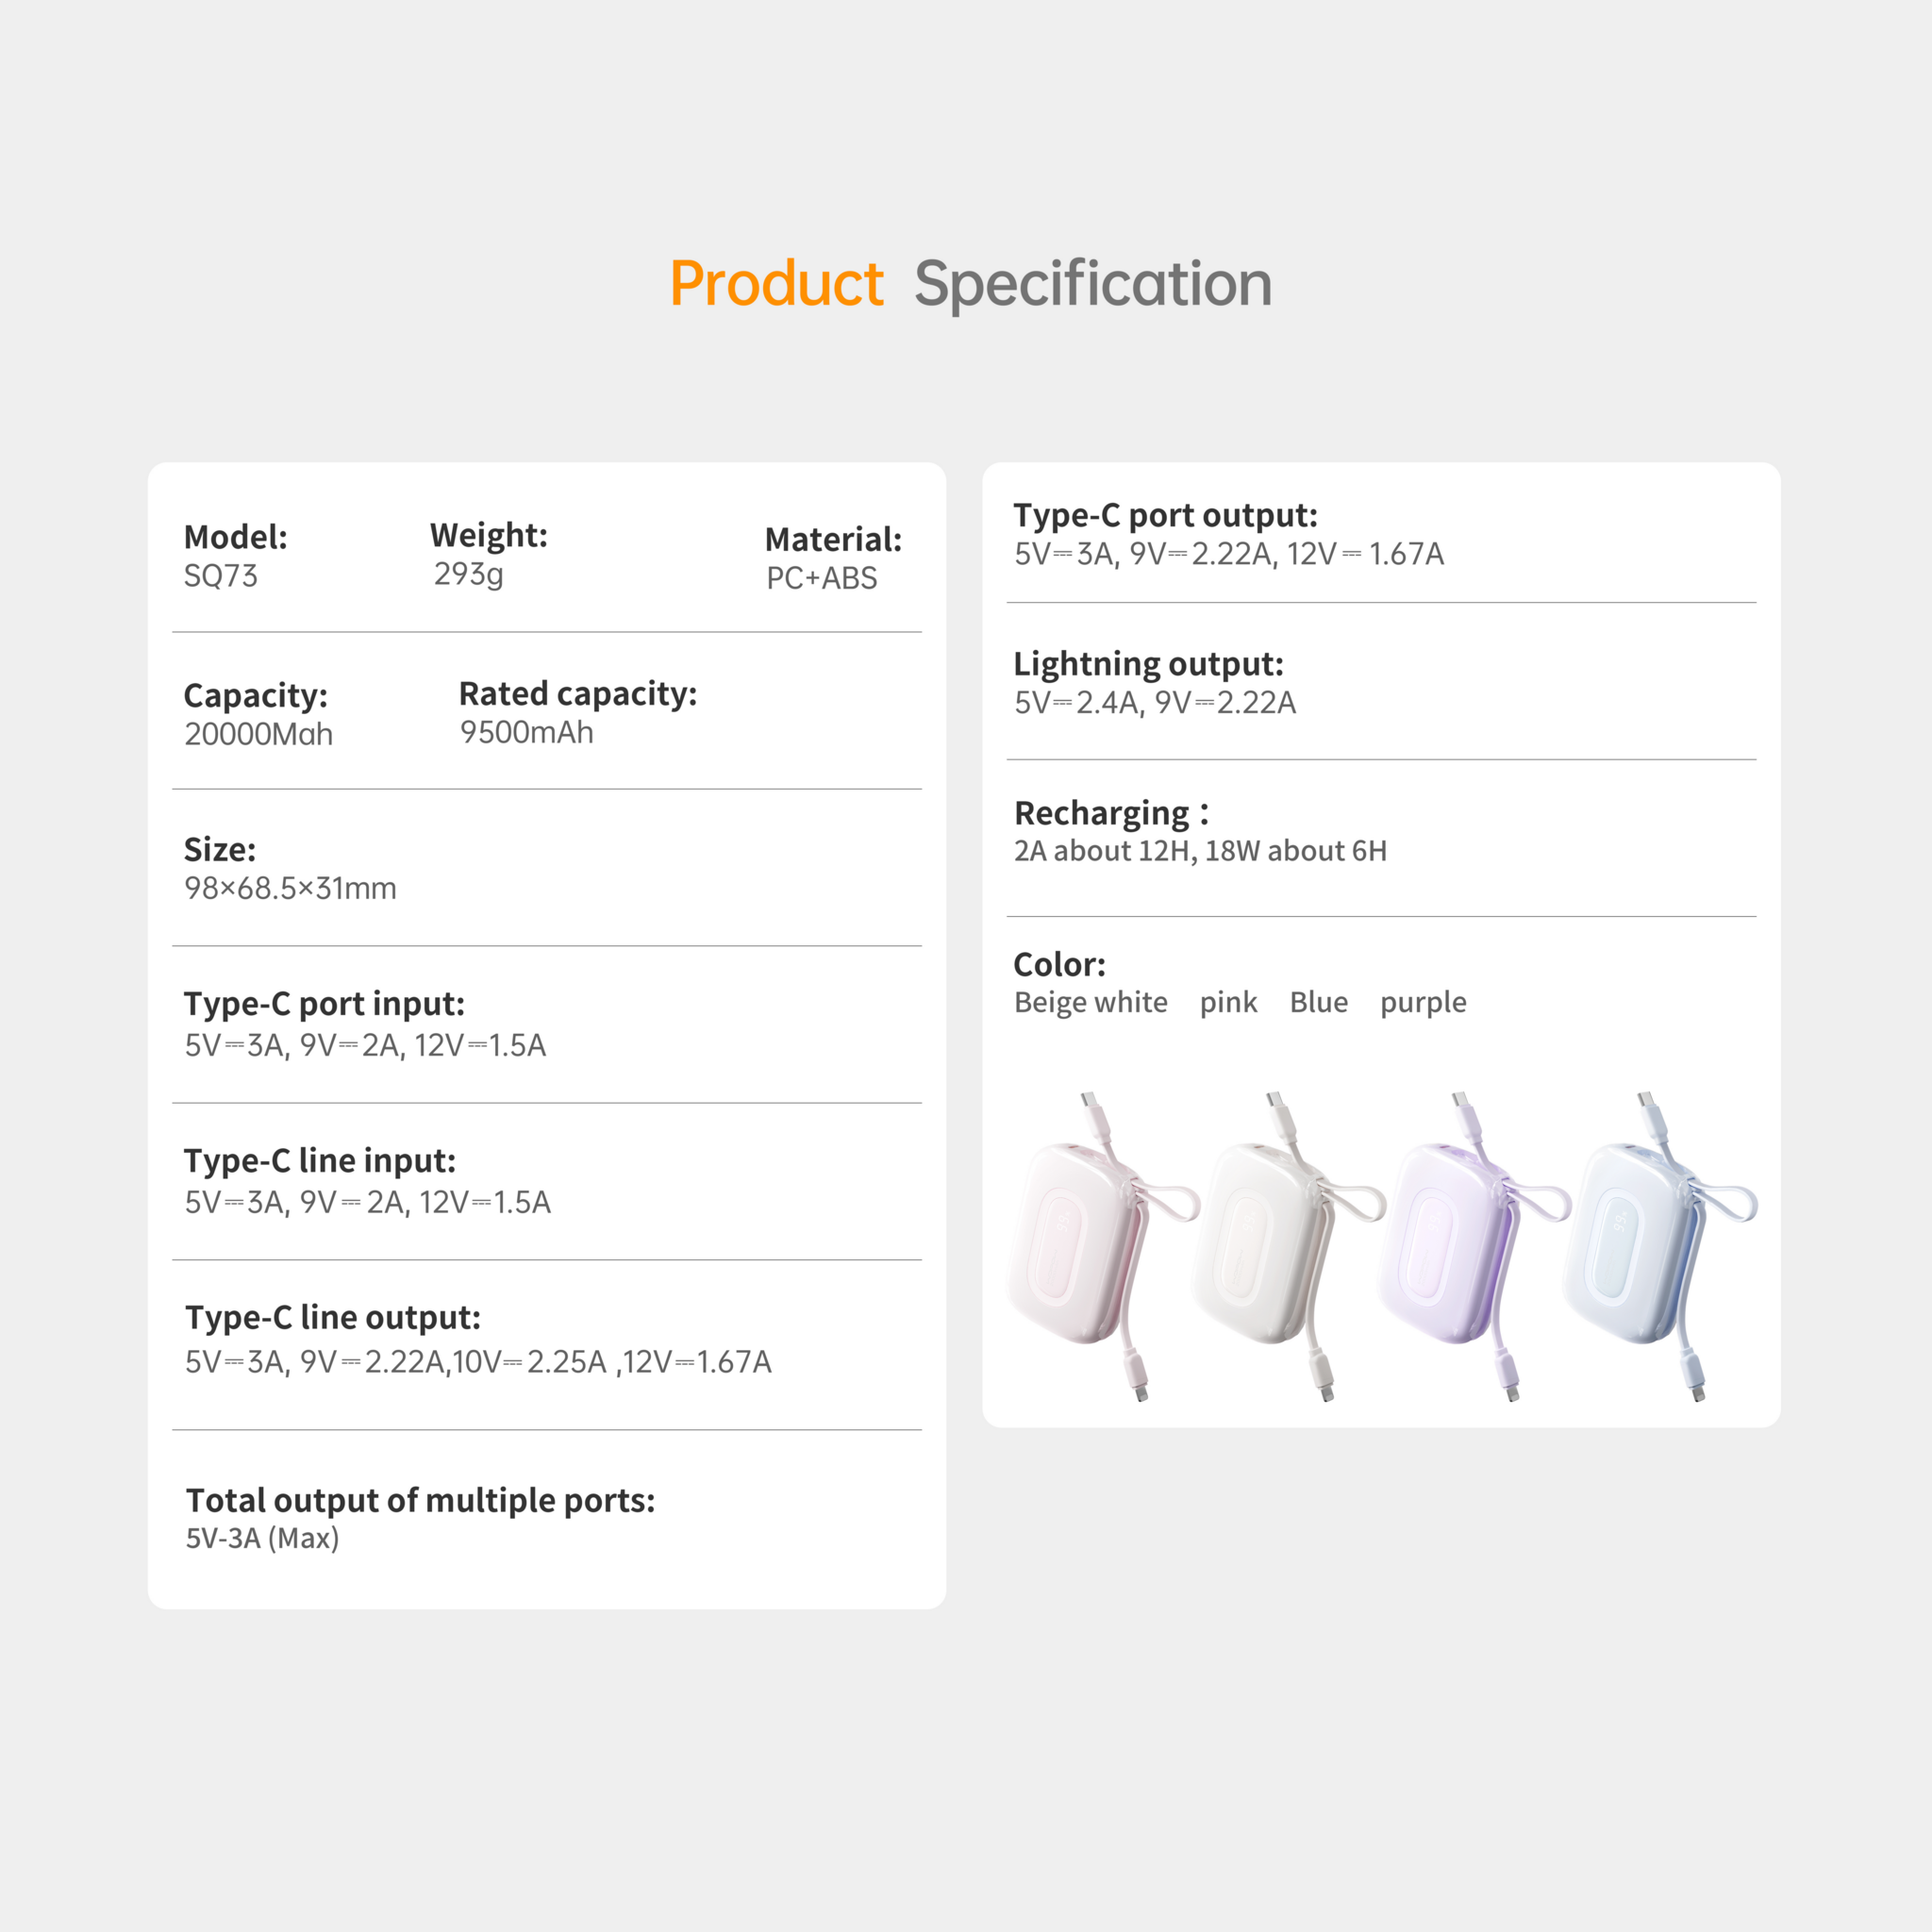Select the 20000Mah capacity value
This screenshot has height=1932, width=1932.
pyautogui.click(x=258, y=734)
